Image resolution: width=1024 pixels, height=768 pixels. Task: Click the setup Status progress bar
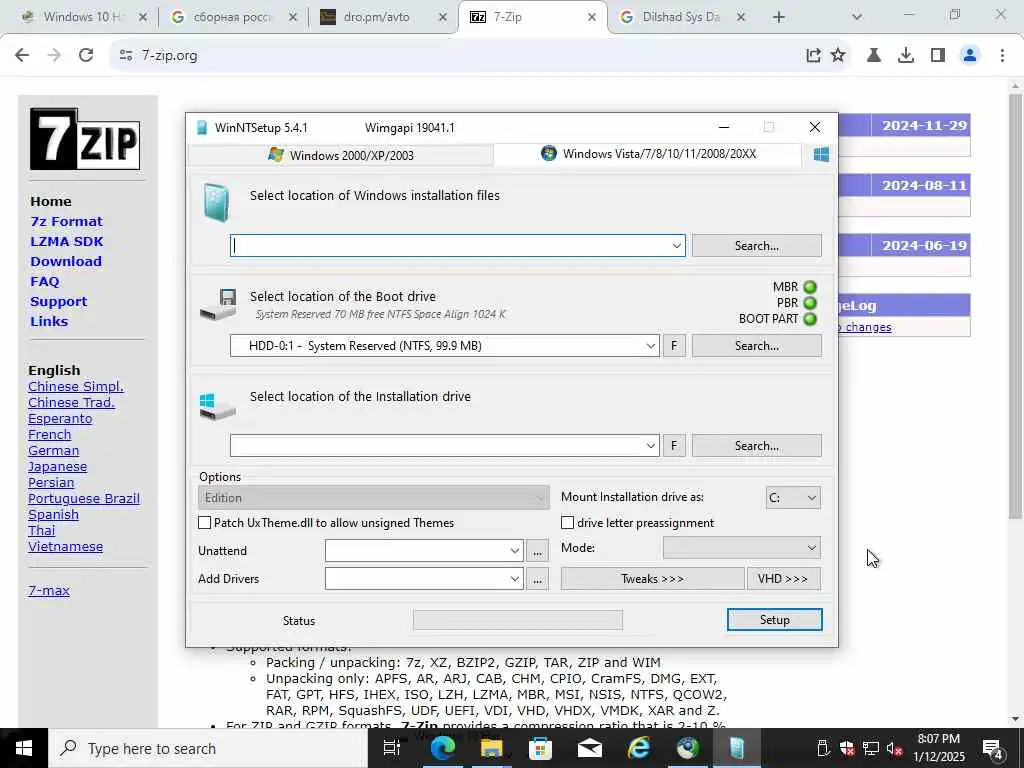pyautogui.click(x=518, y=620)
